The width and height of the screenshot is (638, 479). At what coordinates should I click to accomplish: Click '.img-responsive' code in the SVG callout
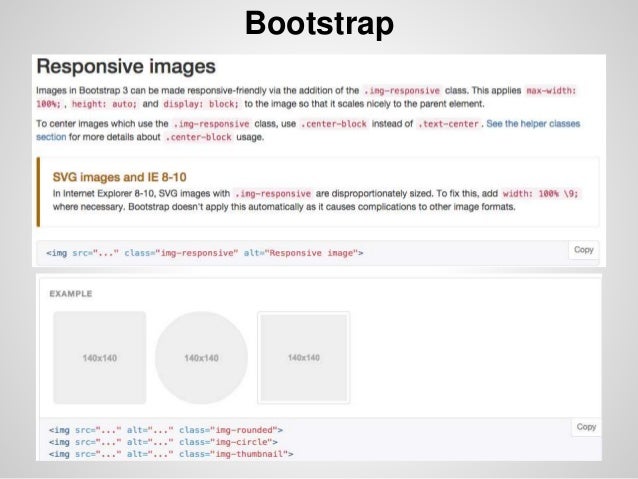[273, 194]
